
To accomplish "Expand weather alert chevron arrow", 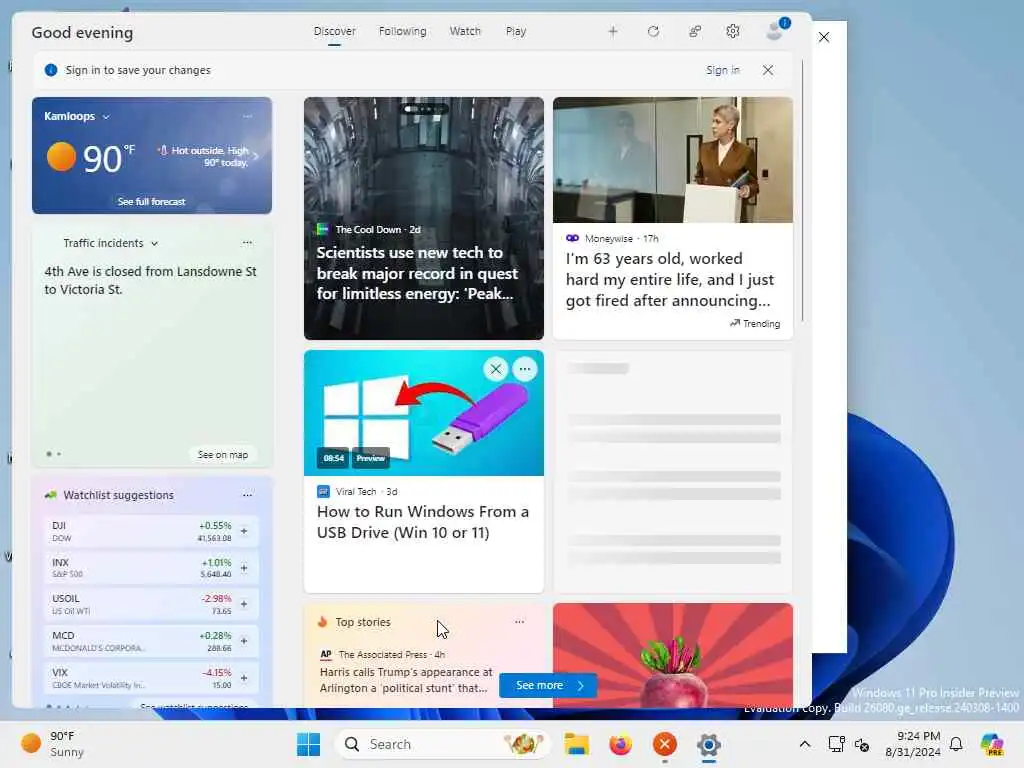I will click(256, 156).
